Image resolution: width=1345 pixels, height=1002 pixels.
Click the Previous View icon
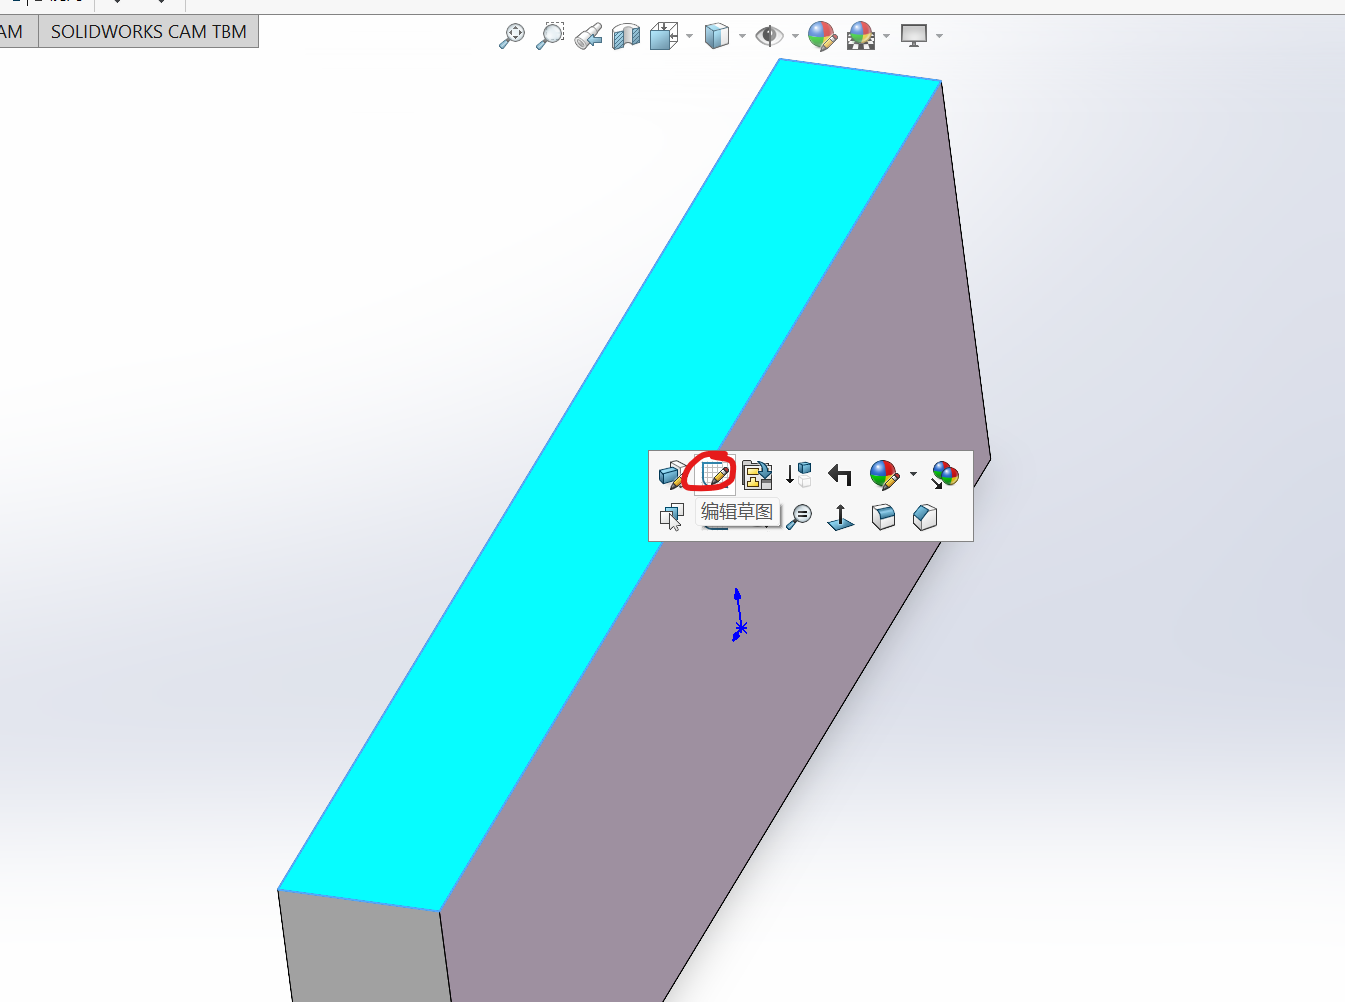(x=588, y=36)
